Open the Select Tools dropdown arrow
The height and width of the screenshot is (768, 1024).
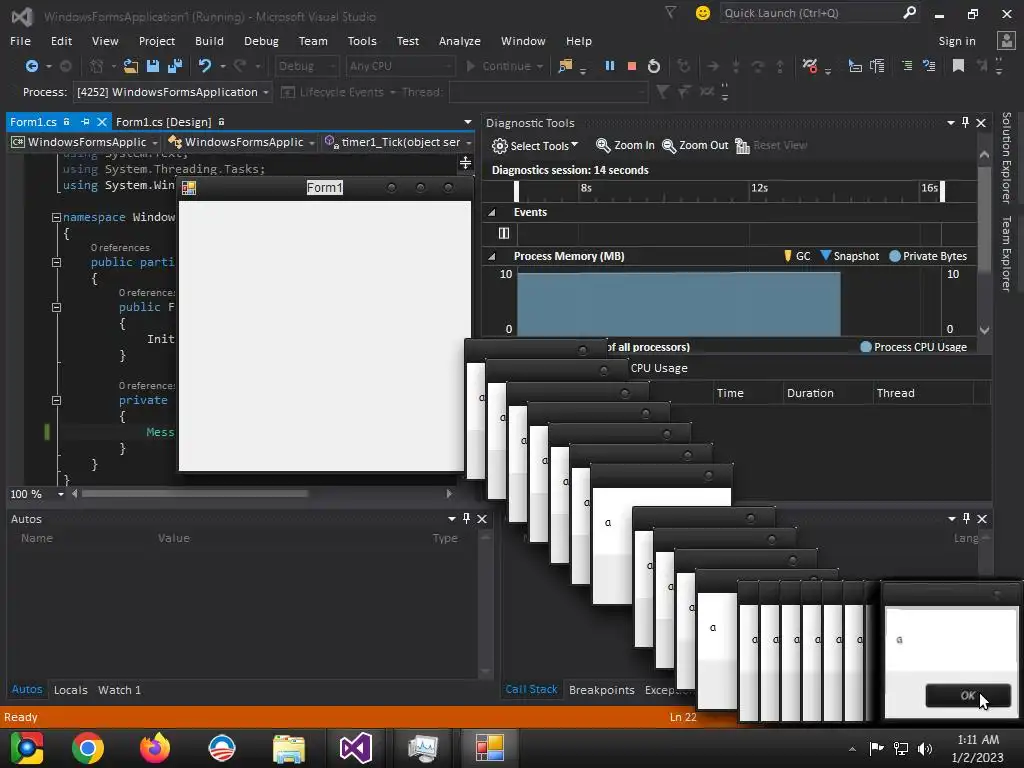coord(575,144)
